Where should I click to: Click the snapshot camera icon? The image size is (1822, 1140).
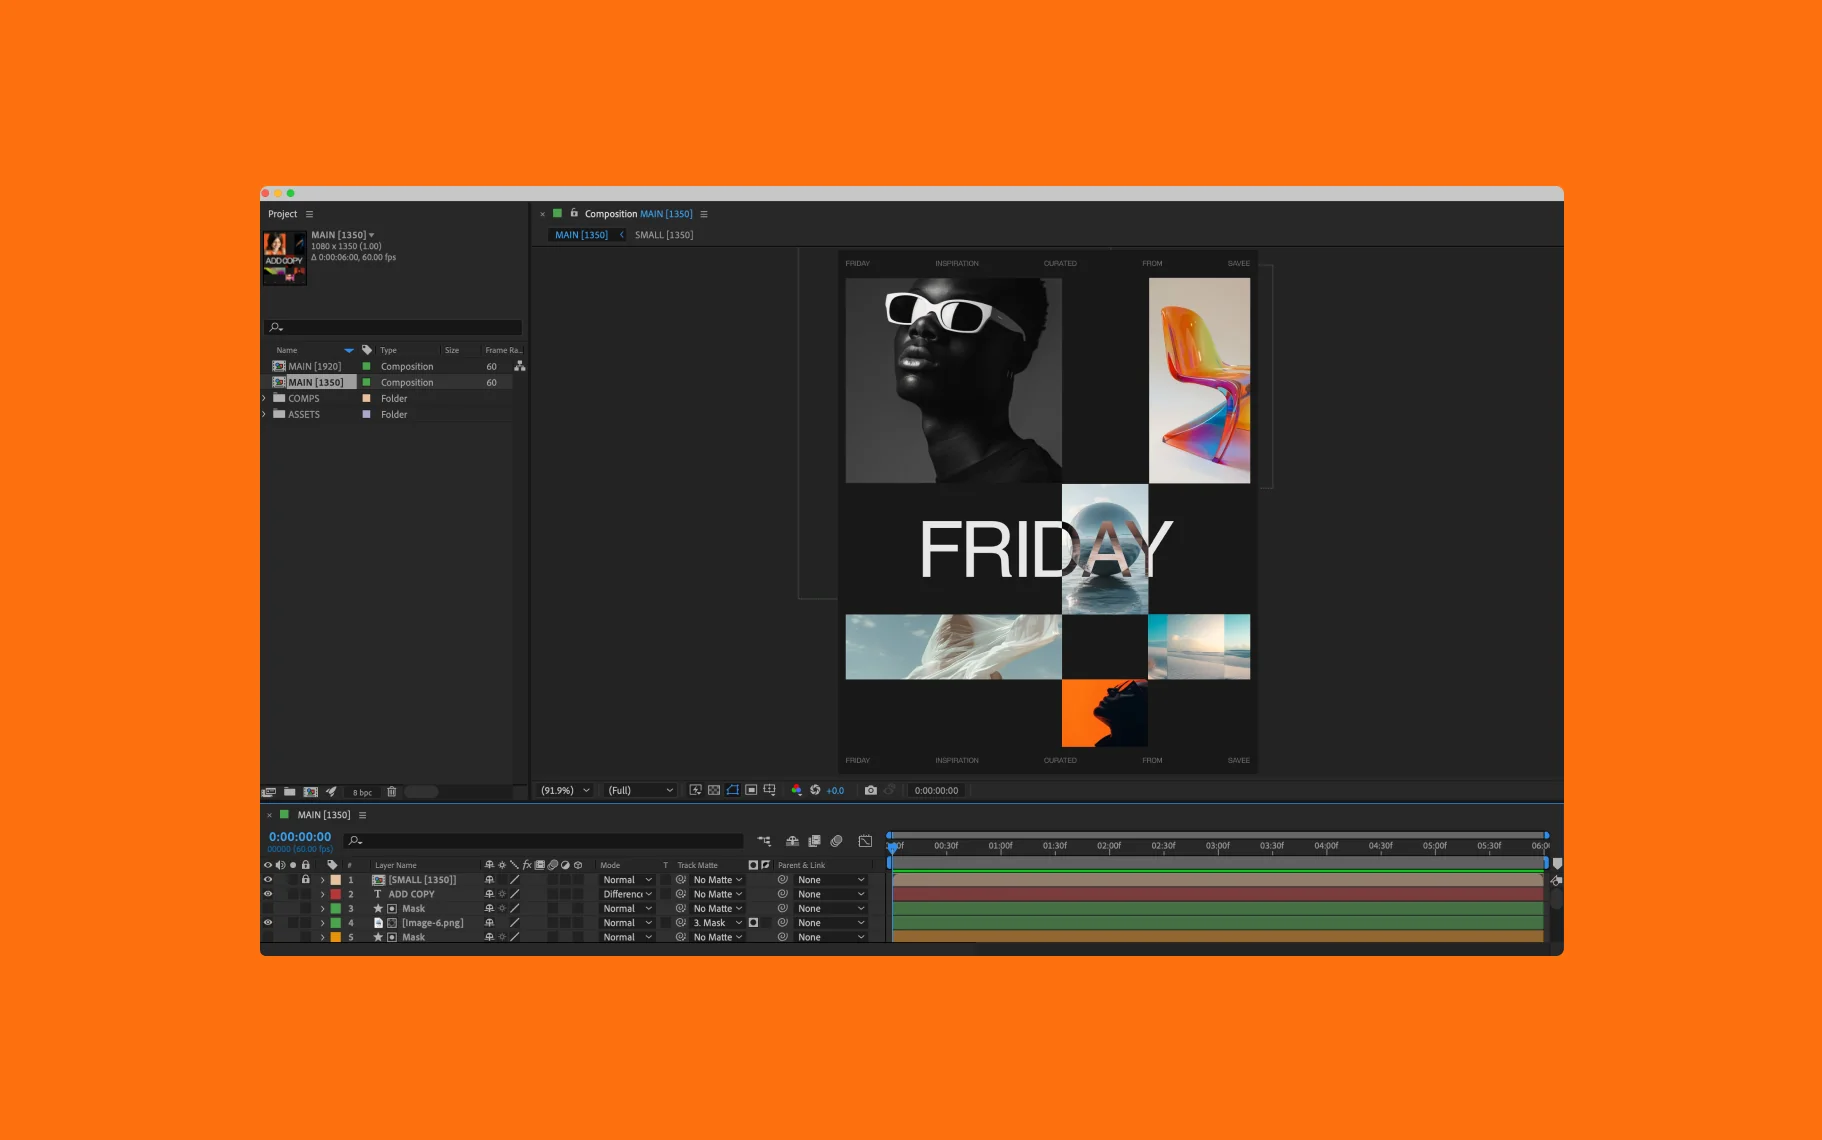tap(870, 790)
